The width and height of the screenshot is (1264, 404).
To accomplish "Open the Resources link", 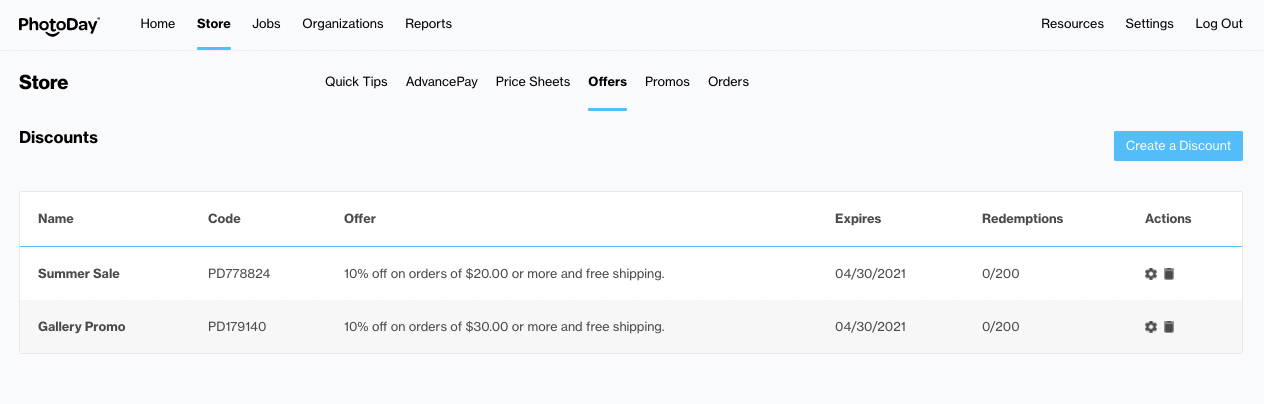I will [x=1072, y=24].
